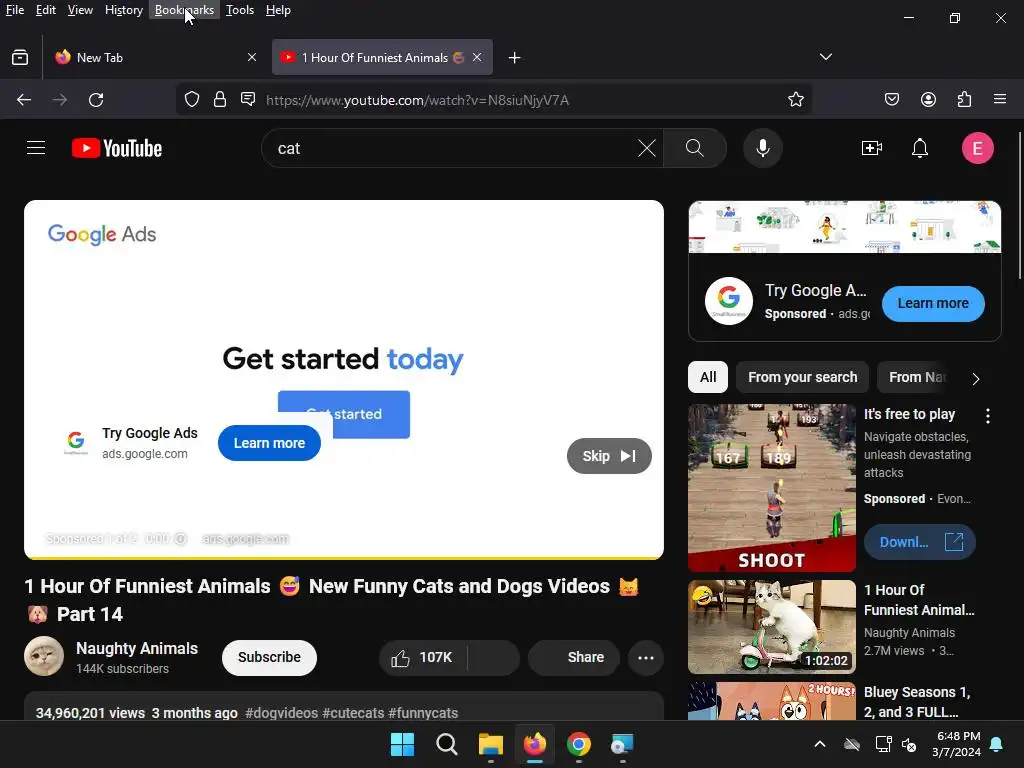
Task: Open the Naughty Animals channel name
Action: pyautogui.click(x=137, y=648)
